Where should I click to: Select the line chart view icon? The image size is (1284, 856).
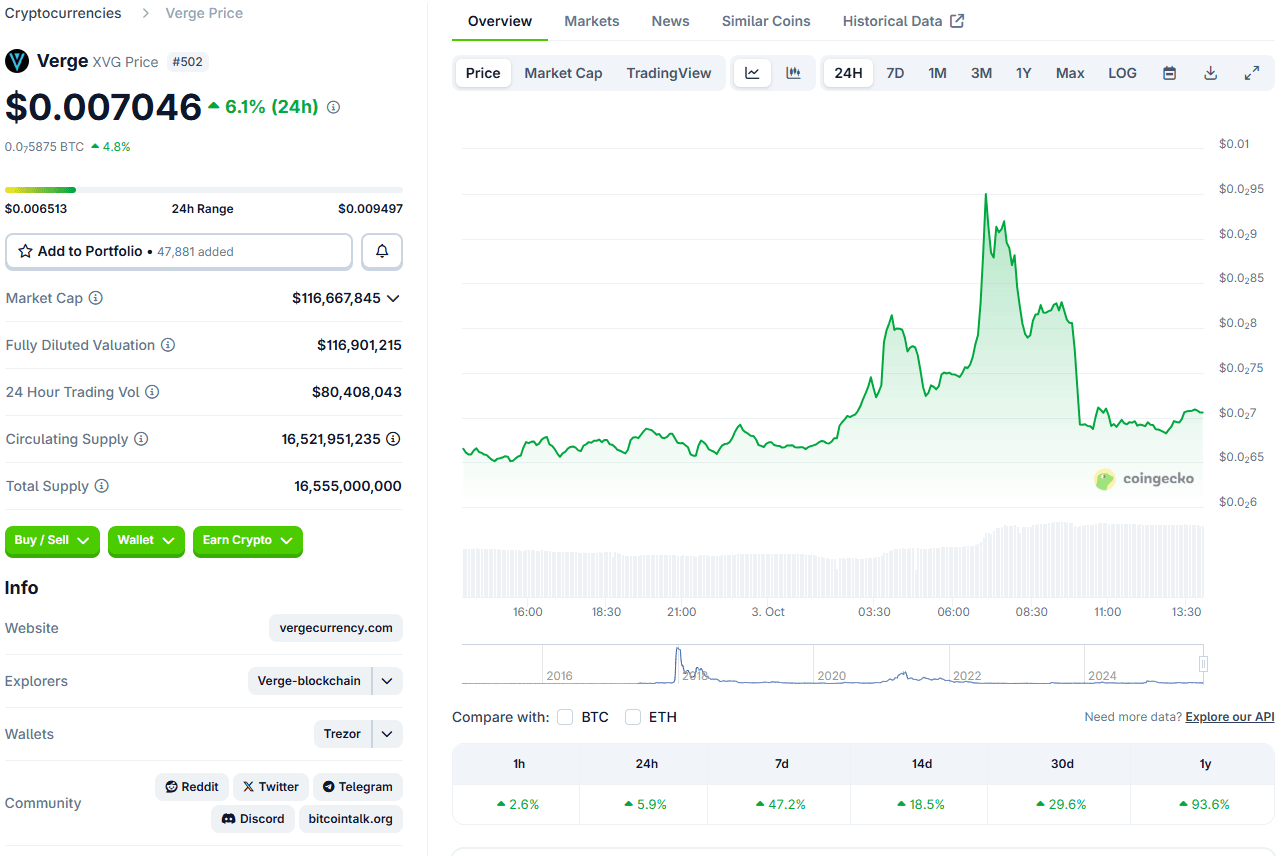pyautogui.click(x=752, y=73)
